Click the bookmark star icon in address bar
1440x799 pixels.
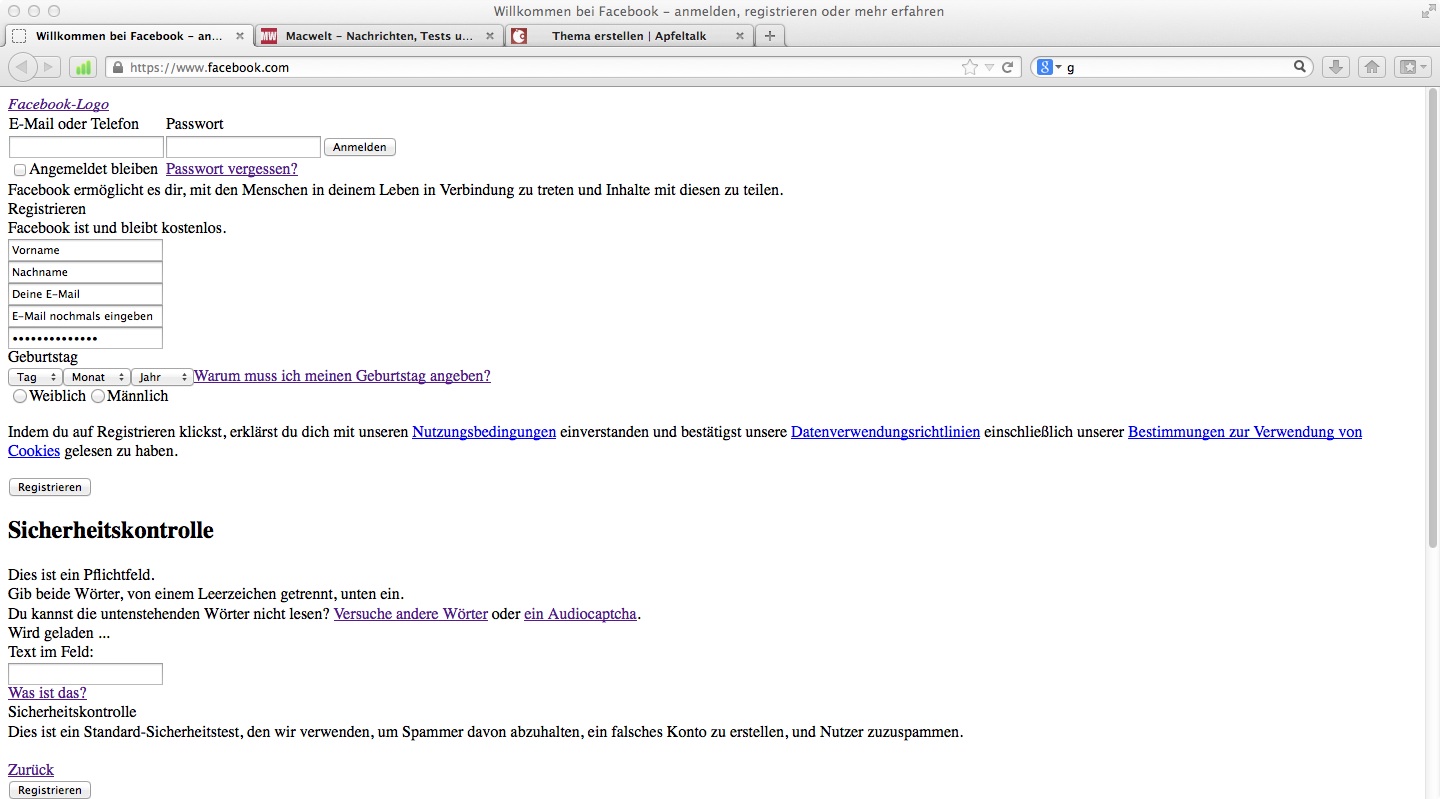[969, 67]
